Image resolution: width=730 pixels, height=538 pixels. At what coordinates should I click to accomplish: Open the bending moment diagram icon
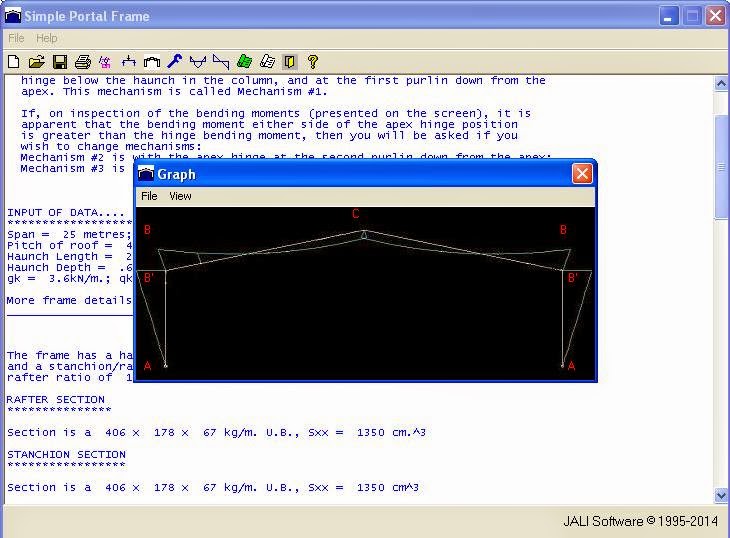click(x=198, y=62)
